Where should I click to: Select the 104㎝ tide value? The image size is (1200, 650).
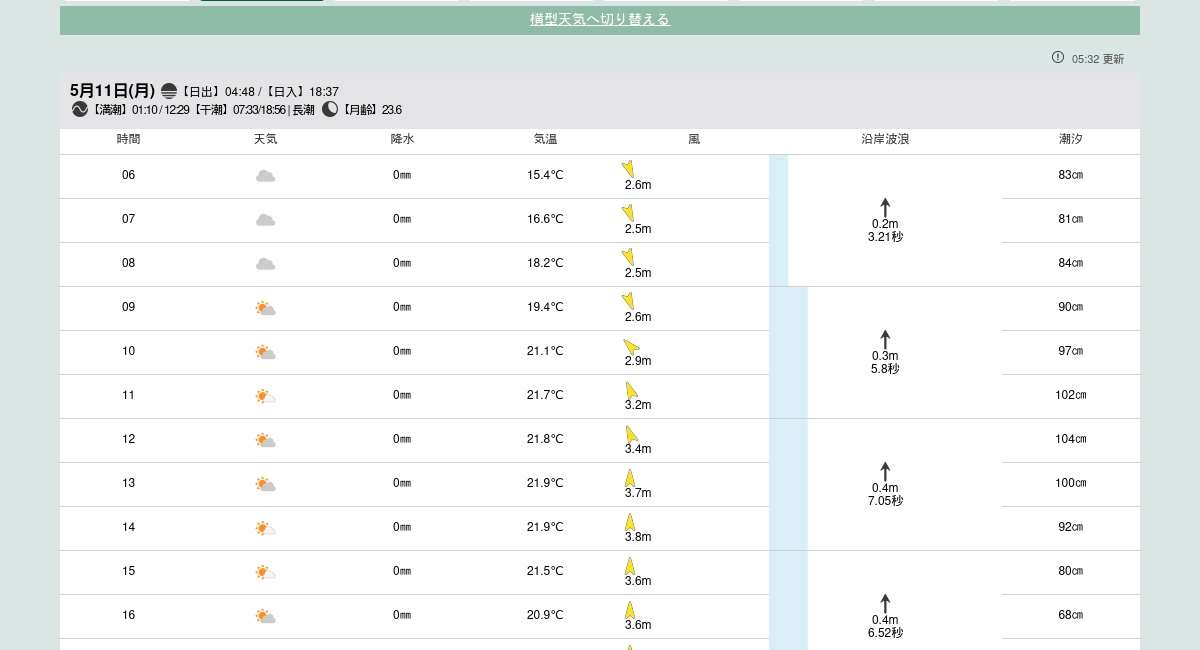pyautogui.click(x=1071, y=439)
